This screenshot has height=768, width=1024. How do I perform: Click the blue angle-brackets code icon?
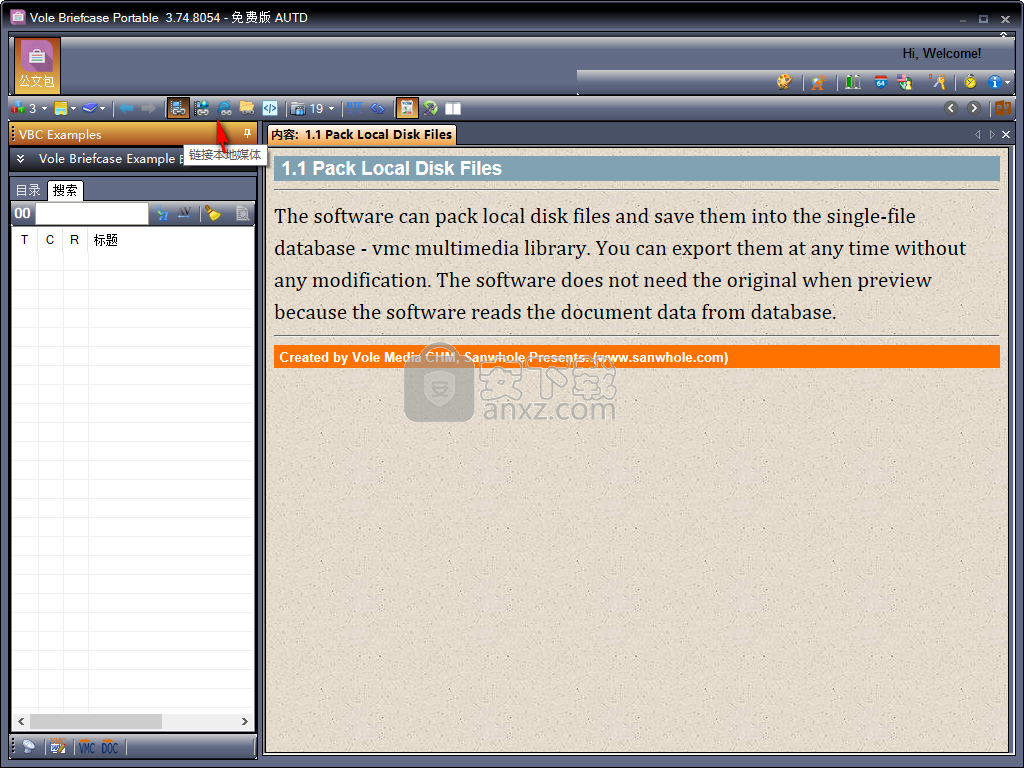[377, 108]
